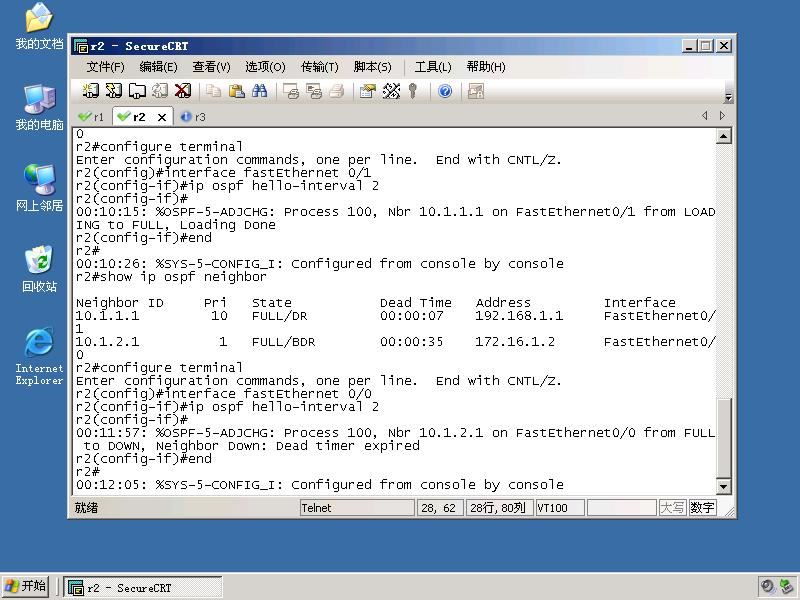This screenshot has height=600, width=800.
Task: Click the Print Screen toolbar icon
Action: pos(290,91)
